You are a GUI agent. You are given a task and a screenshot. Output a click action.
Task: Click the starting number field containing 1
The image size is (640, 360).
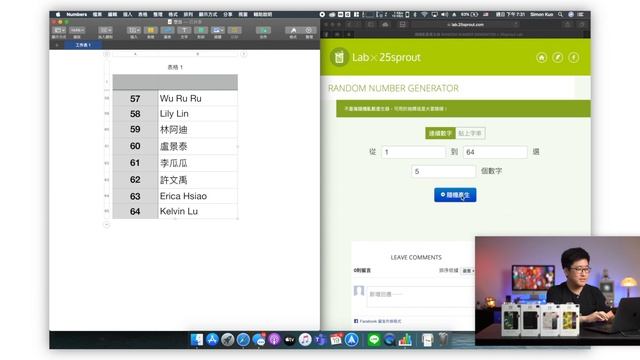pos(413,152)
